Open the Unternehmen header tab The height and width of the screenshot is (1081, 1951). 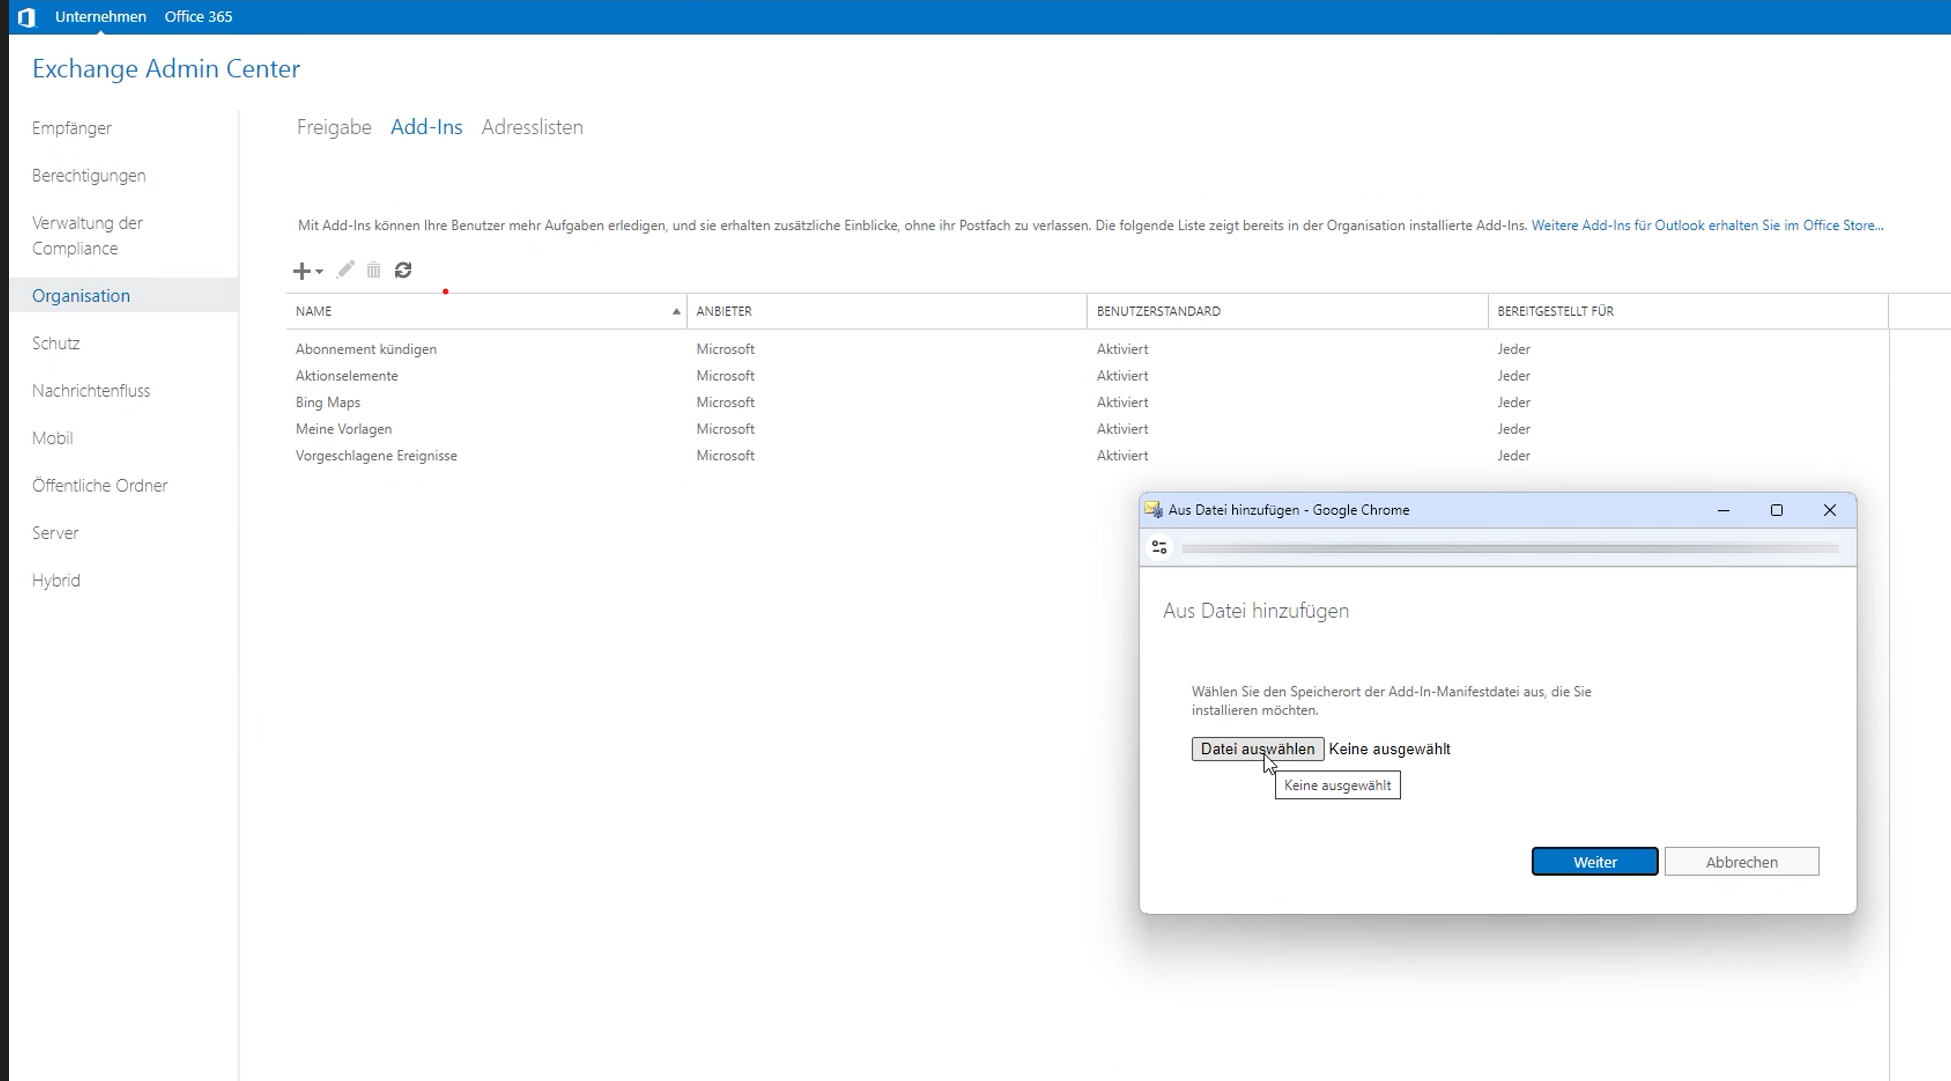100,17
